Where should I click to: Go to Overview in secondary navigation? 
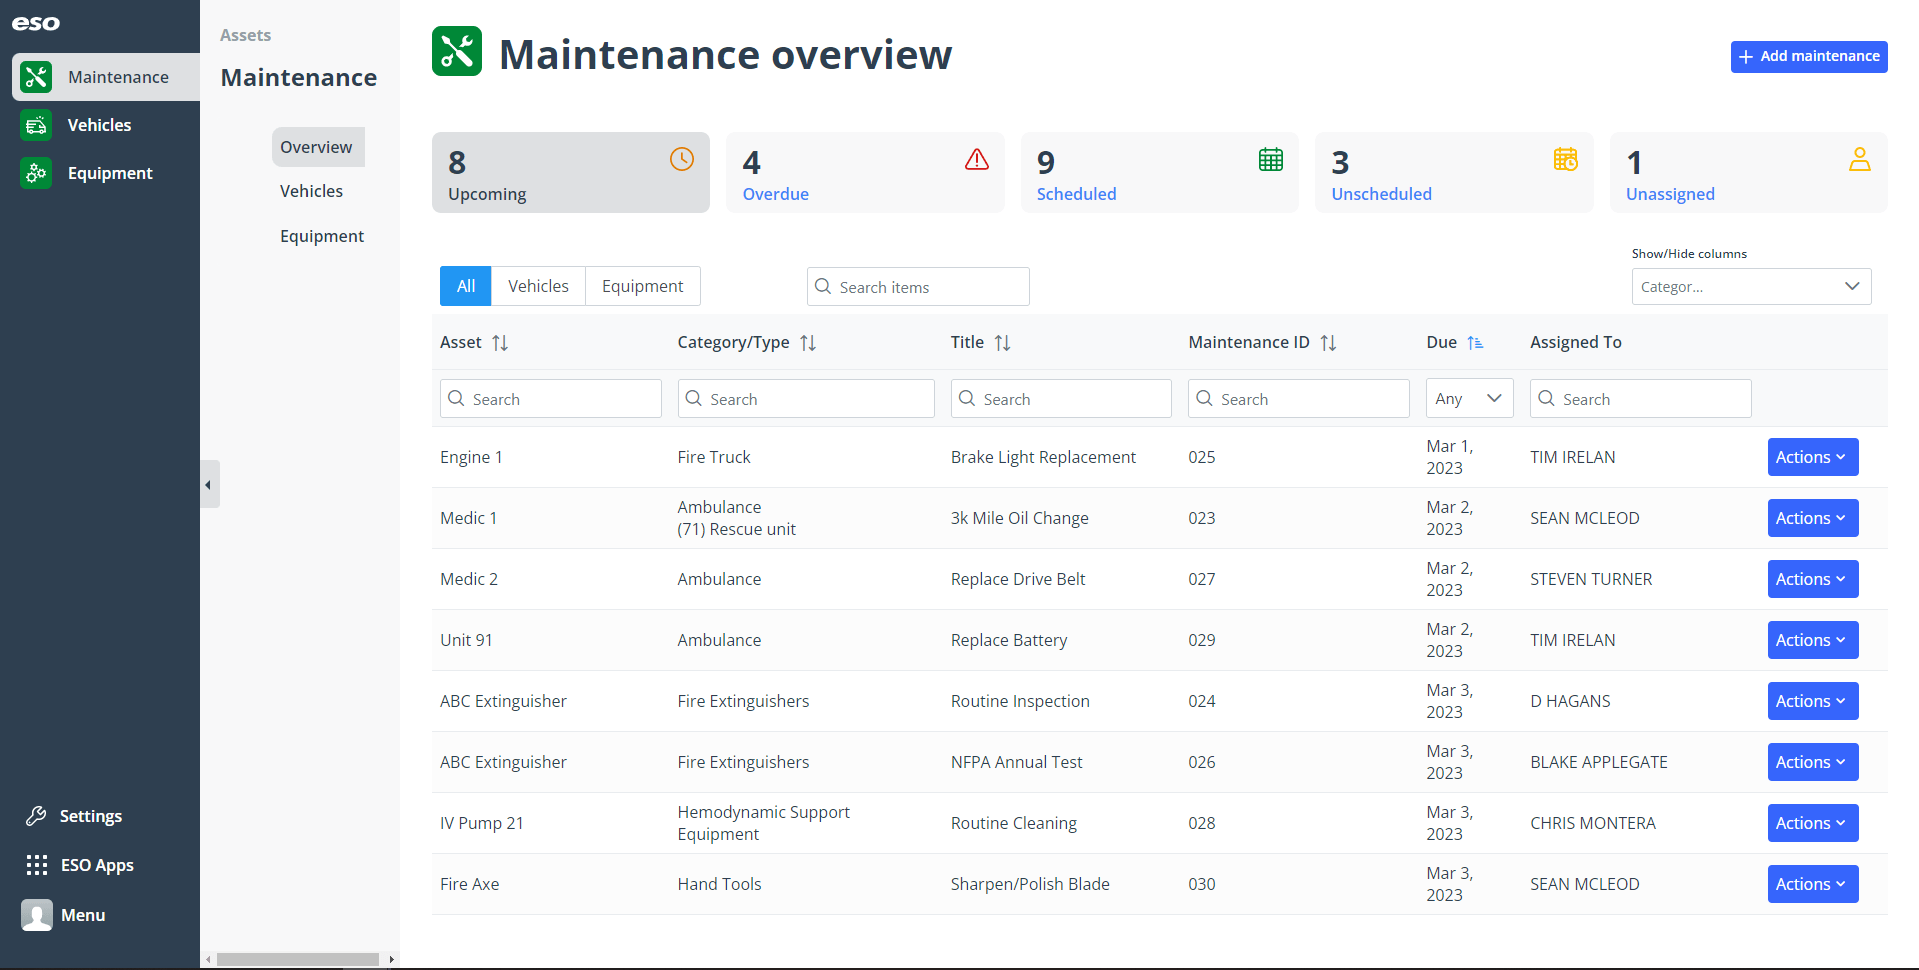coord(317,147)
